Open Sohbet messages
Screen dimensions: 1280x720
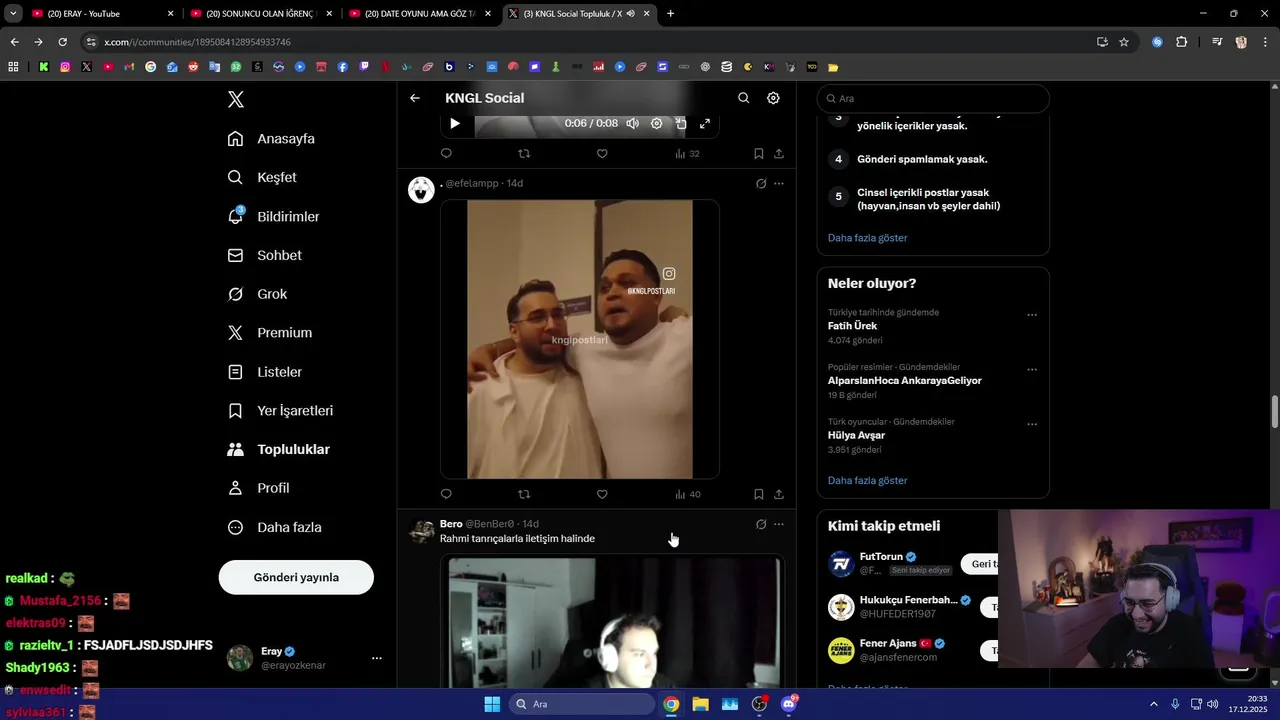coord(265,255)
